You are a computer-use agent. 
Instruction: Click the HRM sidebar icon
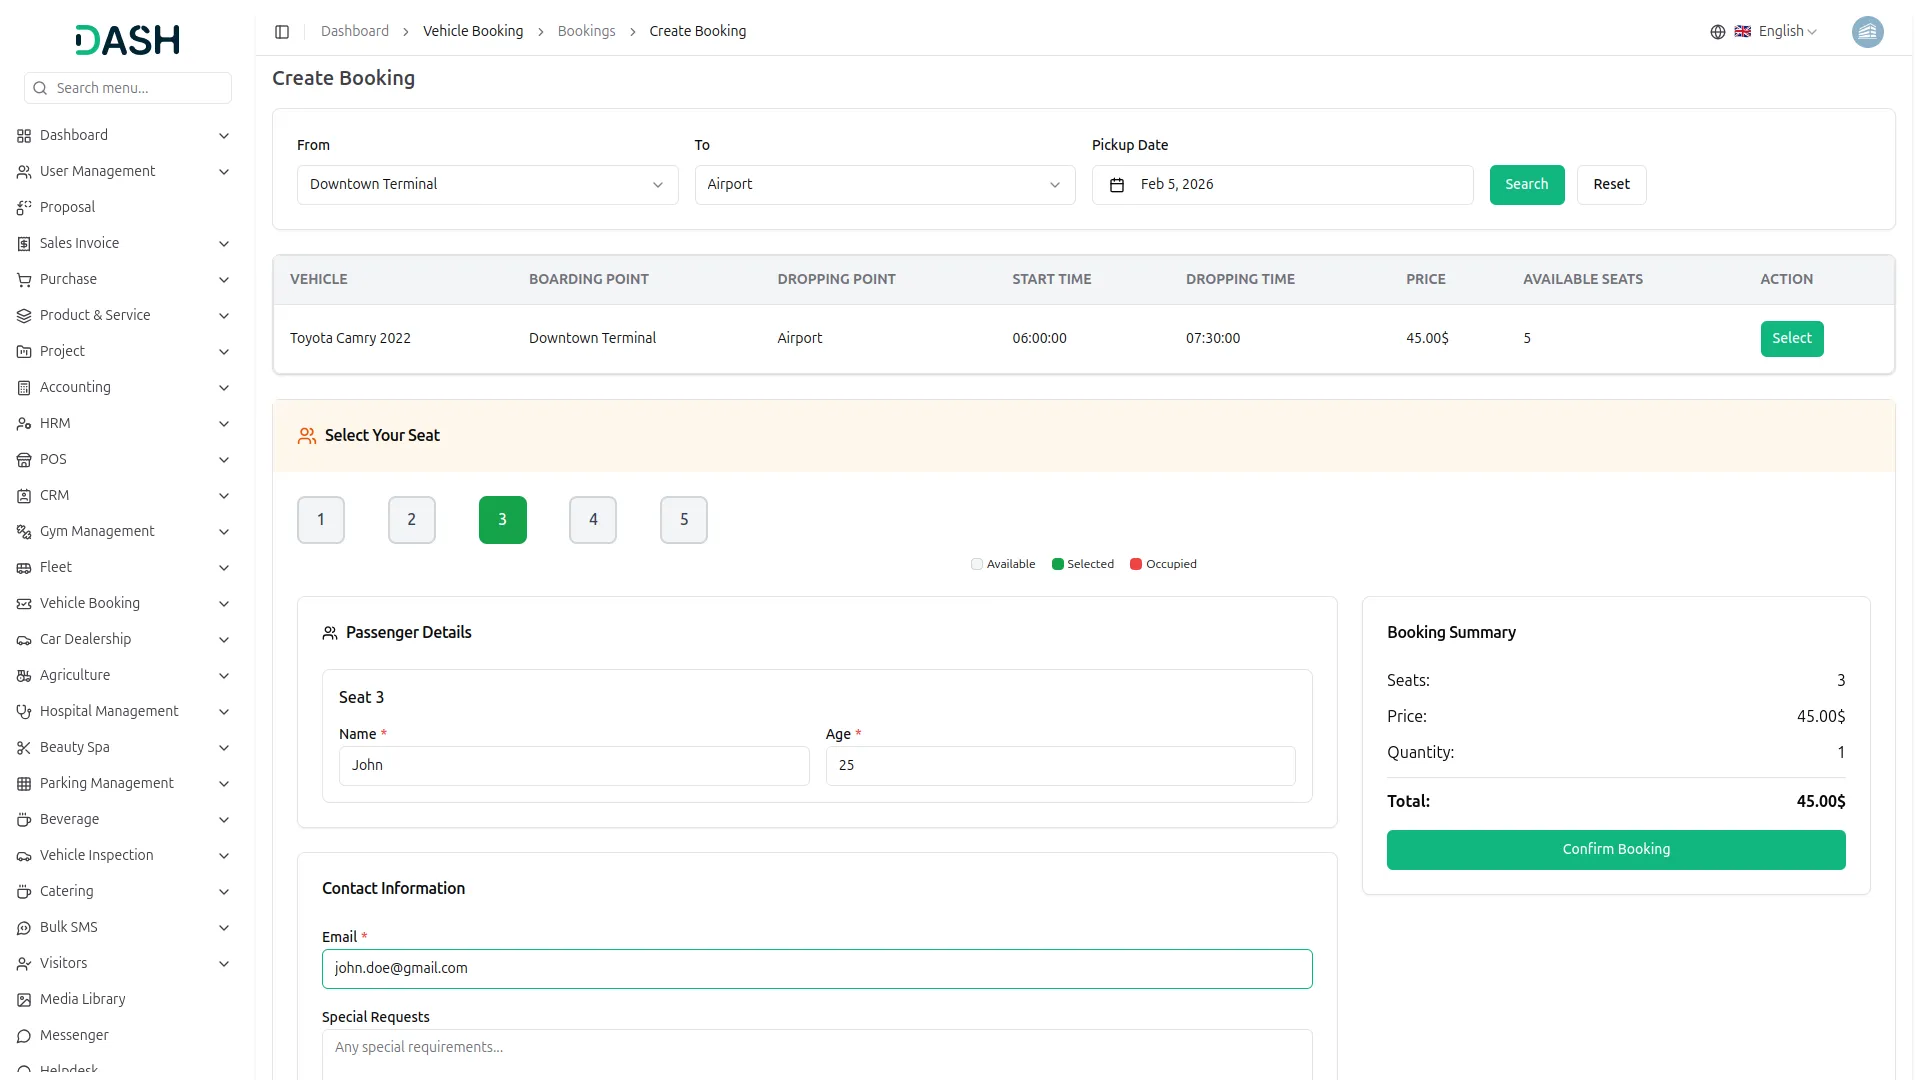pos(24,424)
